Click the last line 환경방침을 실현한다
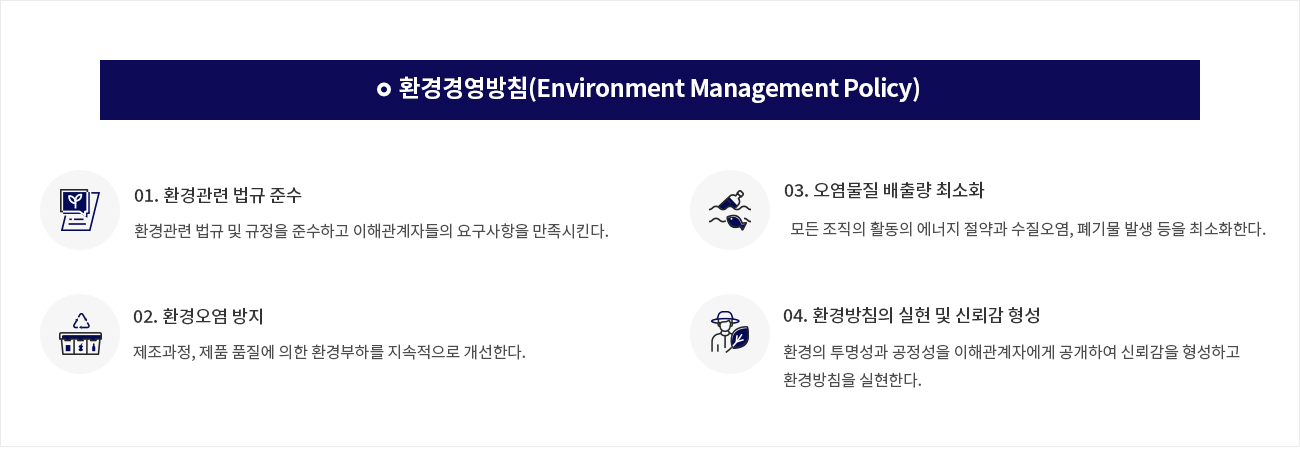The width and height of the screenshot is (1300, 475). pos(852,380)
